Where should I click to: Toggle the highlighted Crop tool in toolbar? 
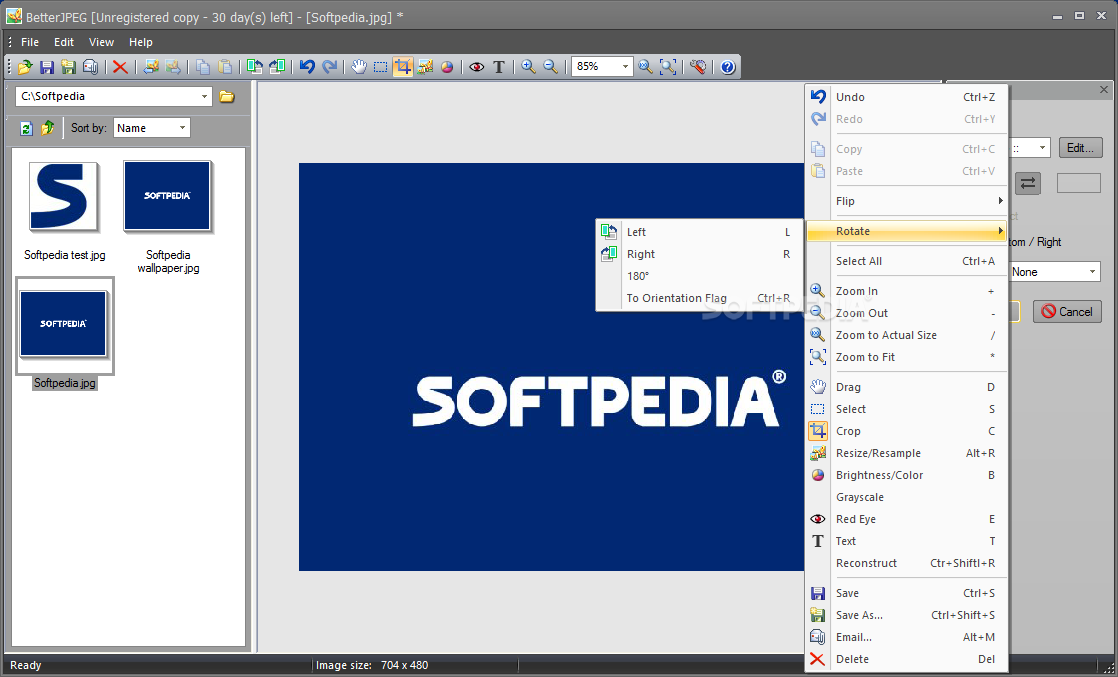click(x=403, y=67)
